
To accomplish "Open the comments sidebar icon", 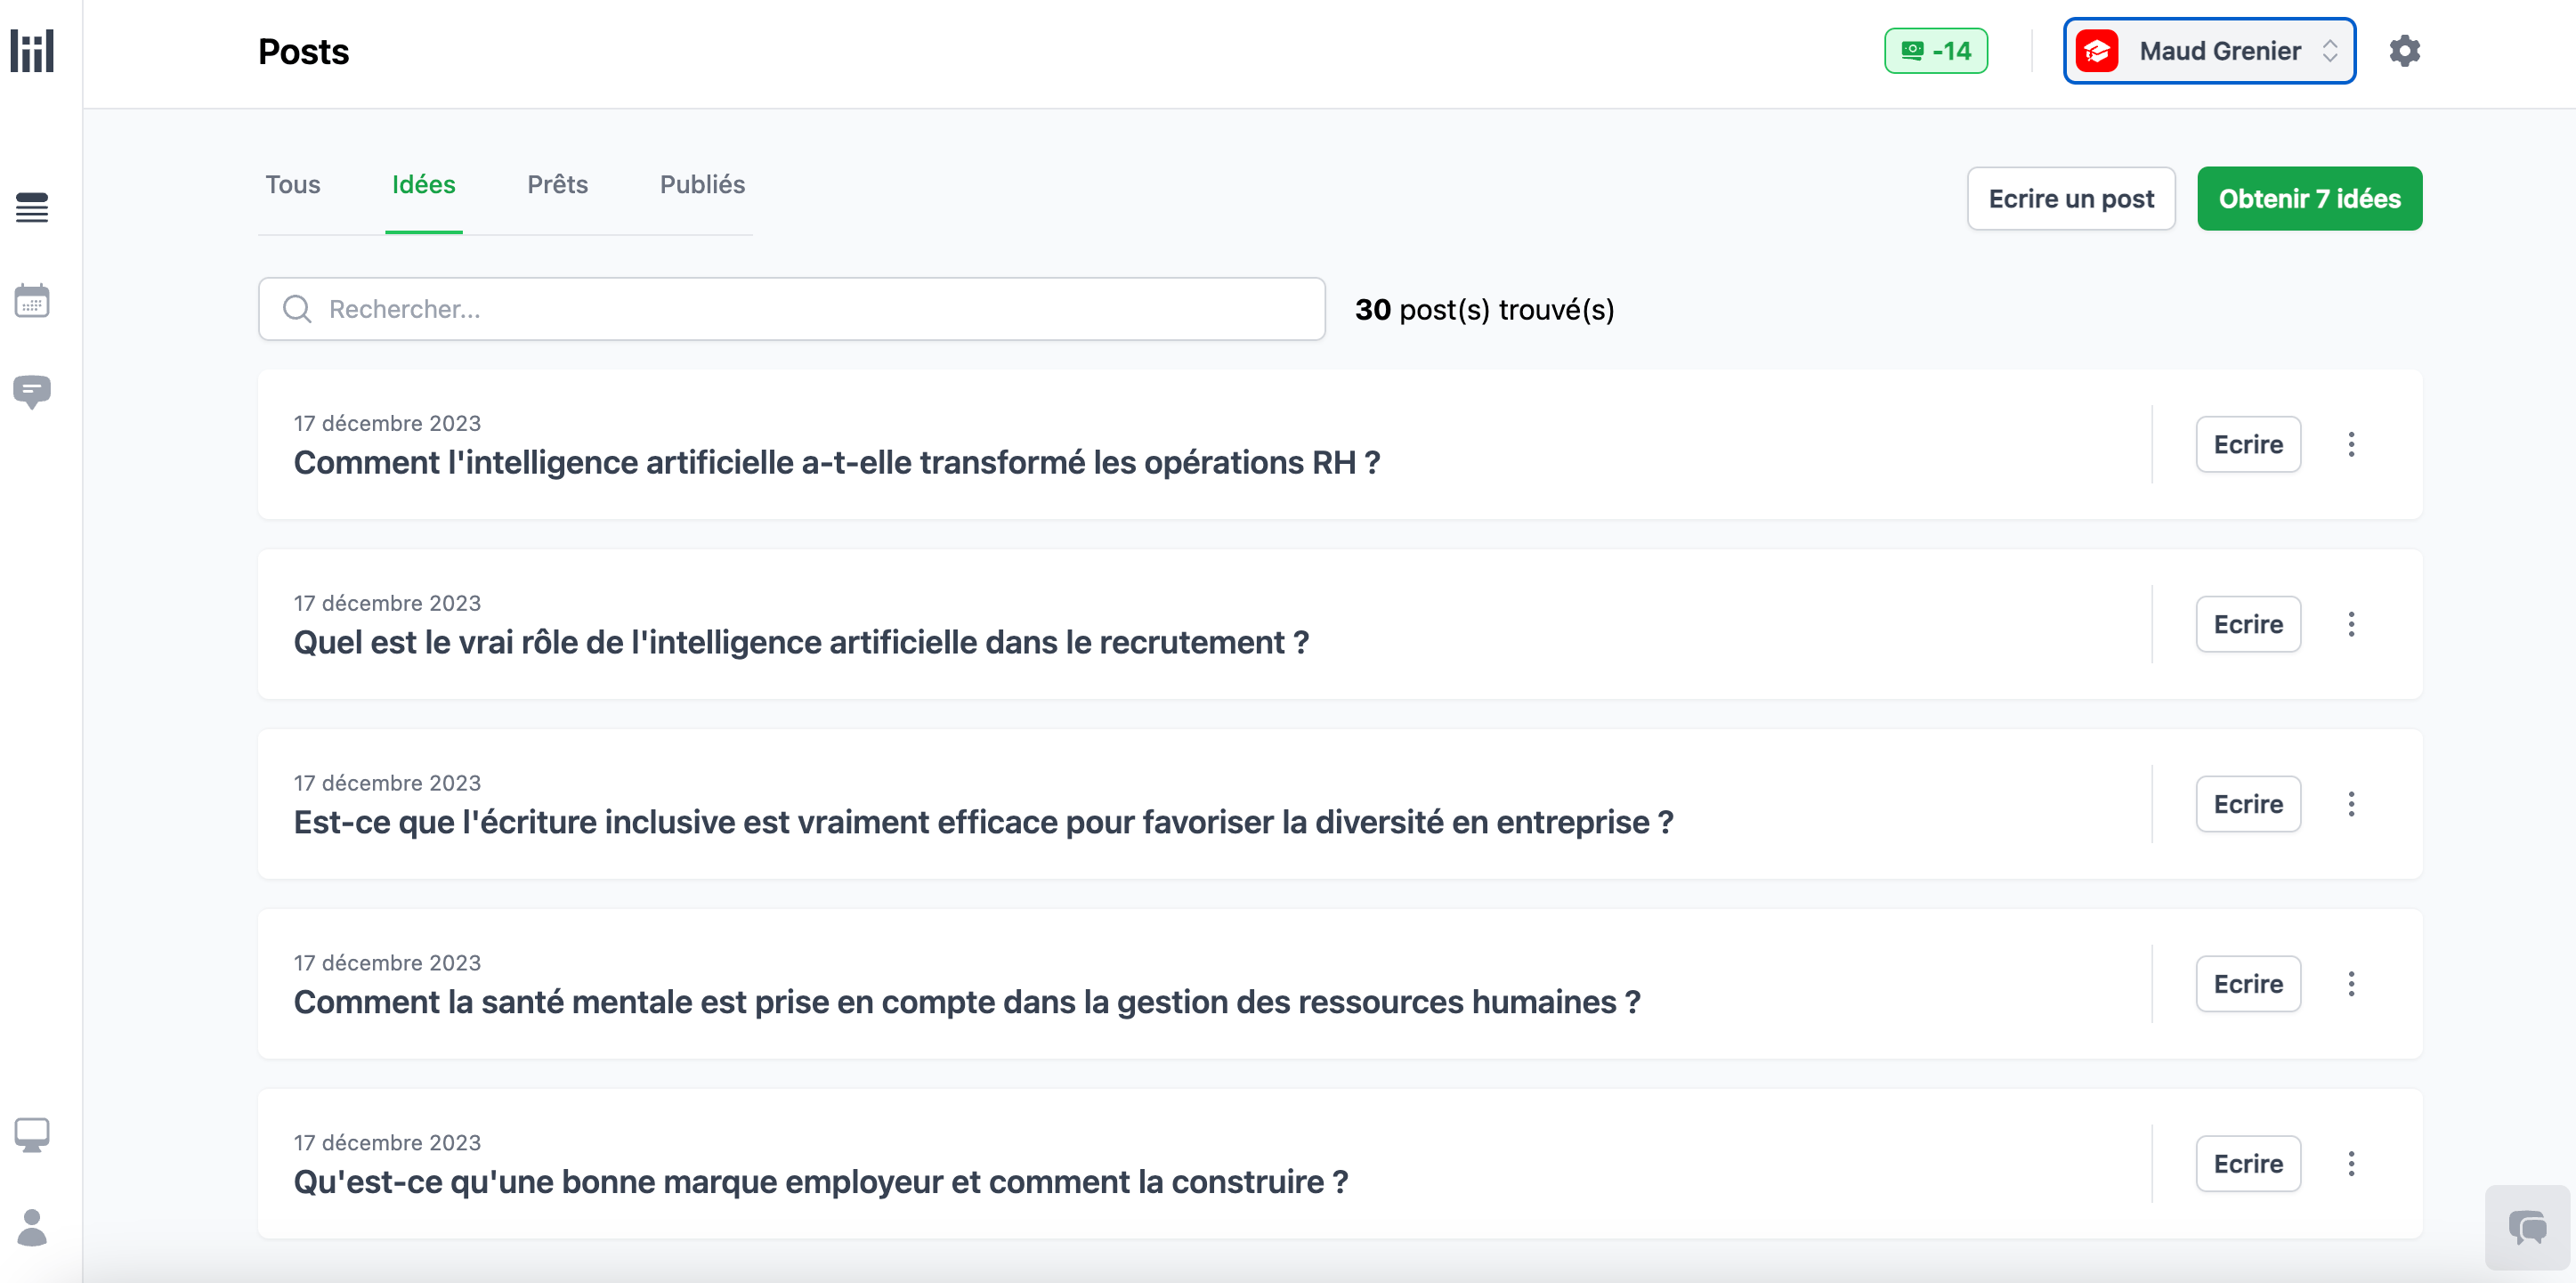I will pos(32,392).
